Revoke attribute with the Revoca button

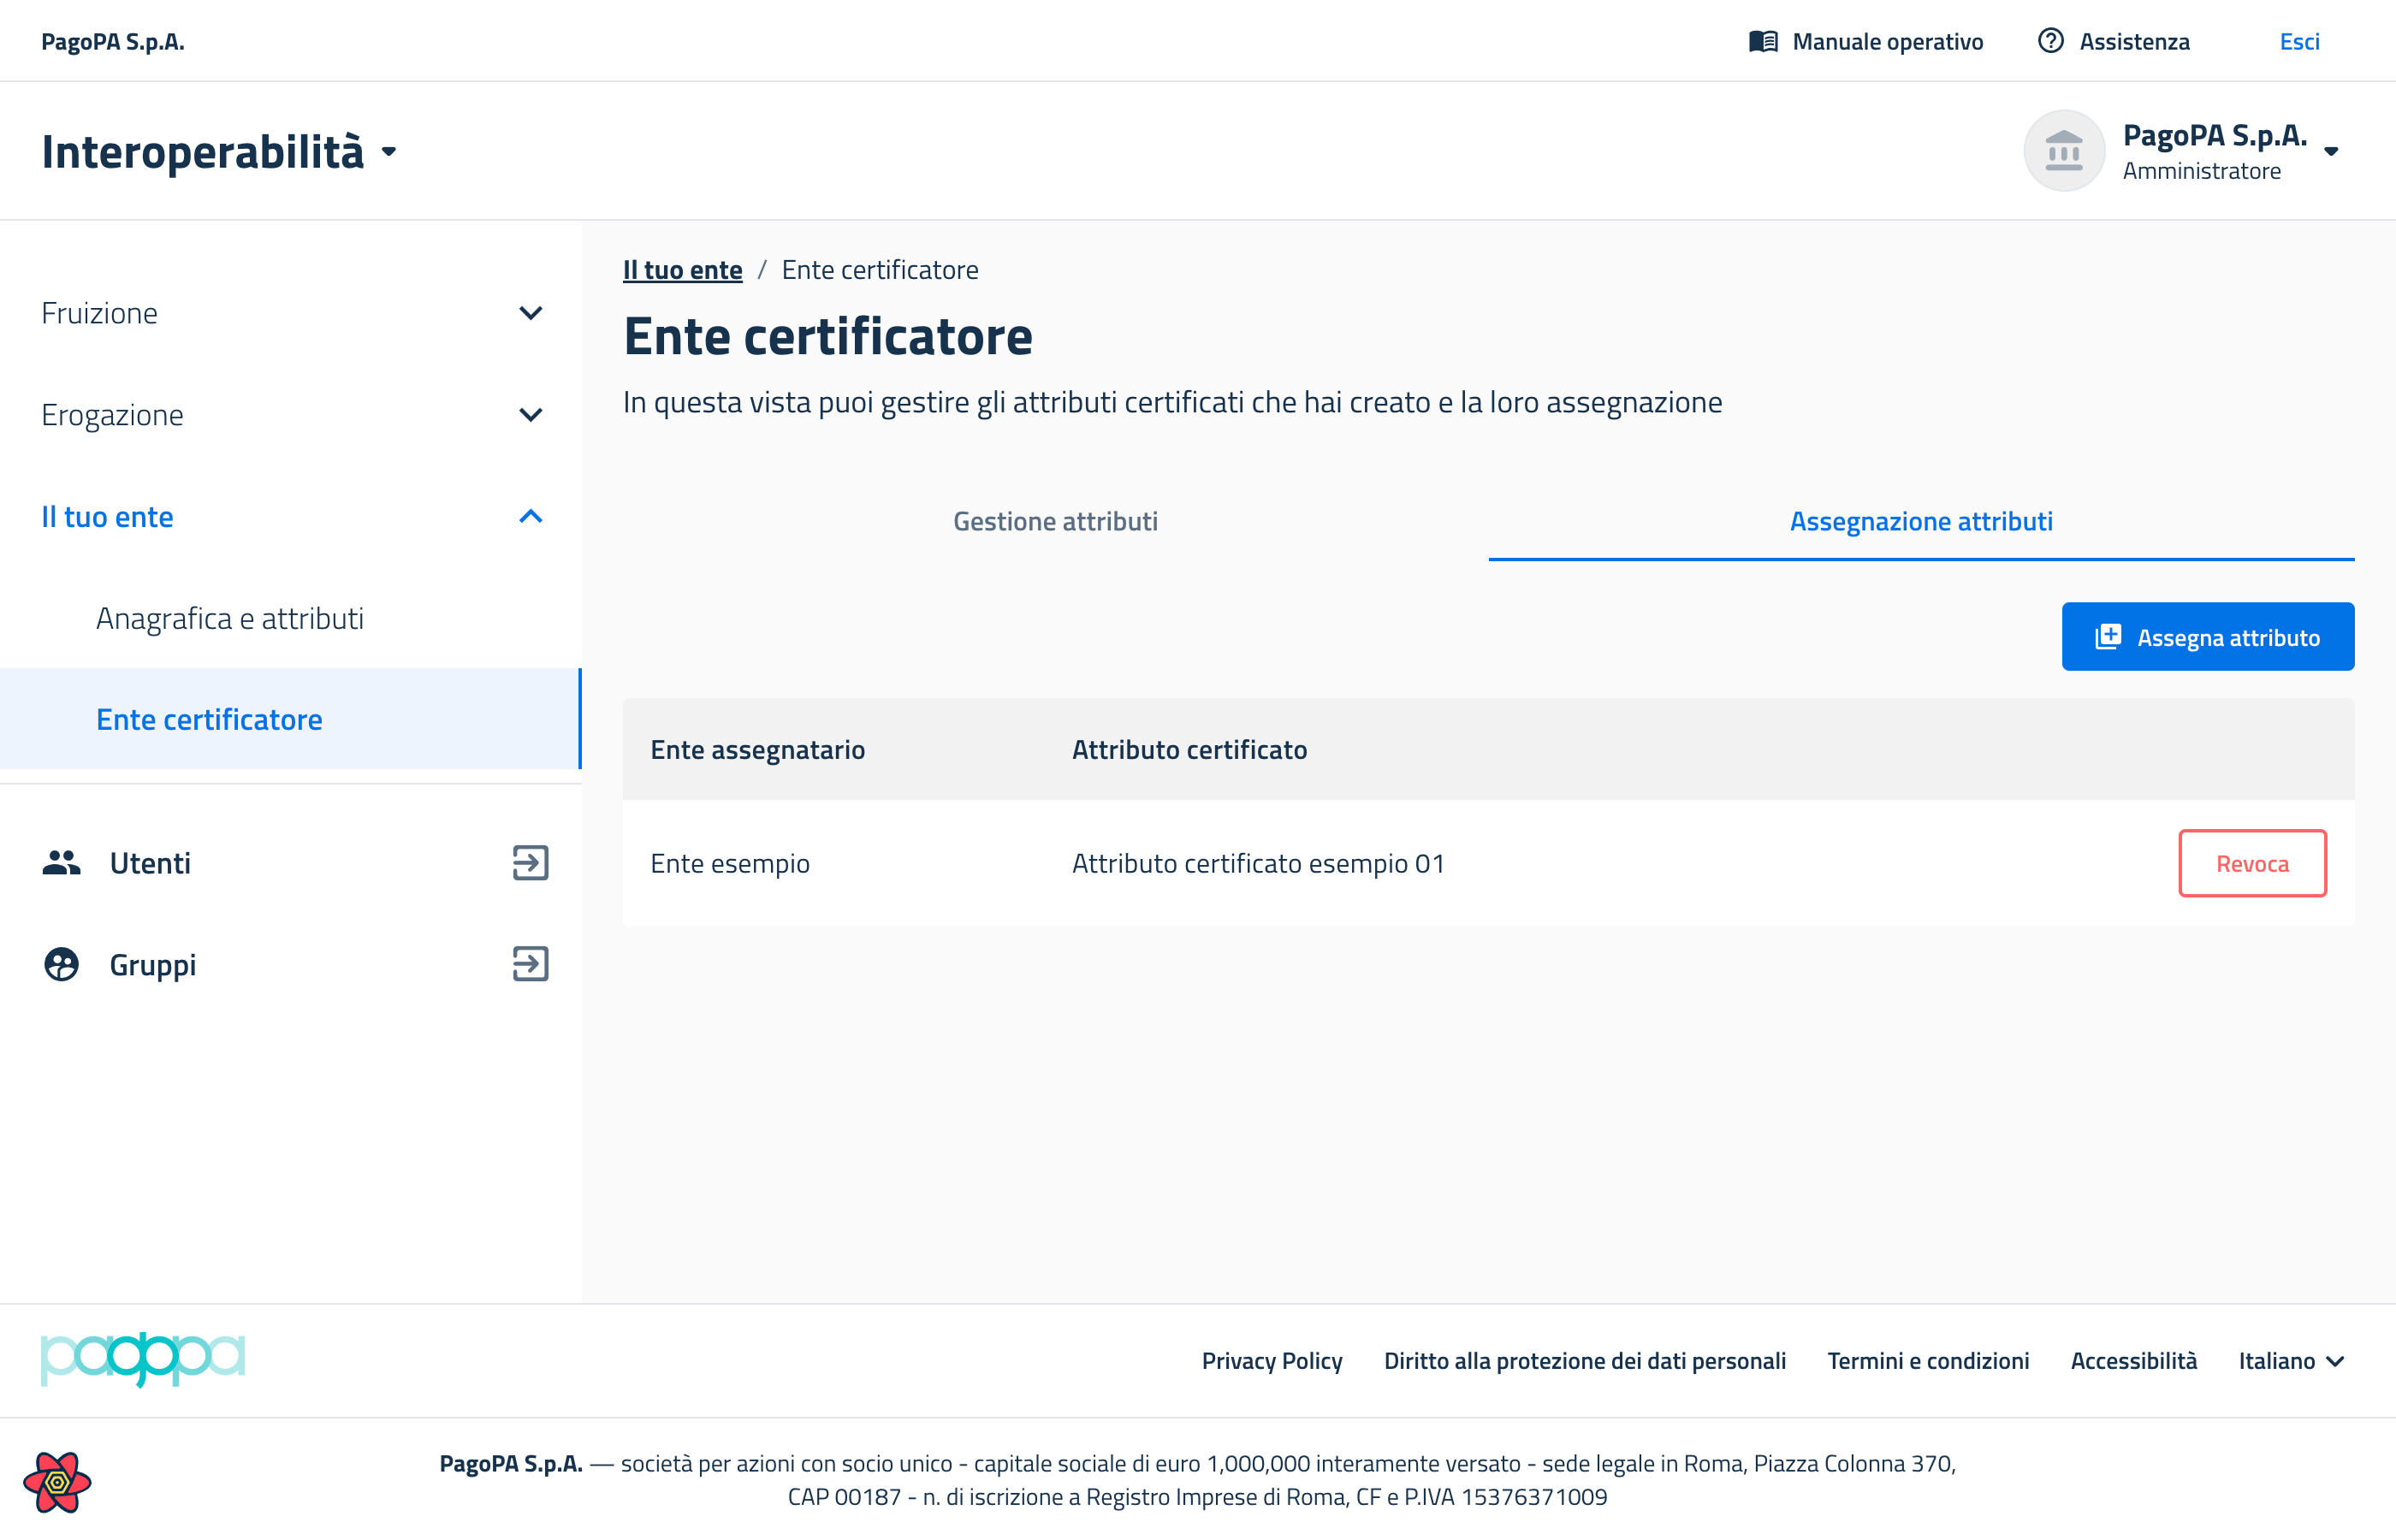coord(2252,863)
